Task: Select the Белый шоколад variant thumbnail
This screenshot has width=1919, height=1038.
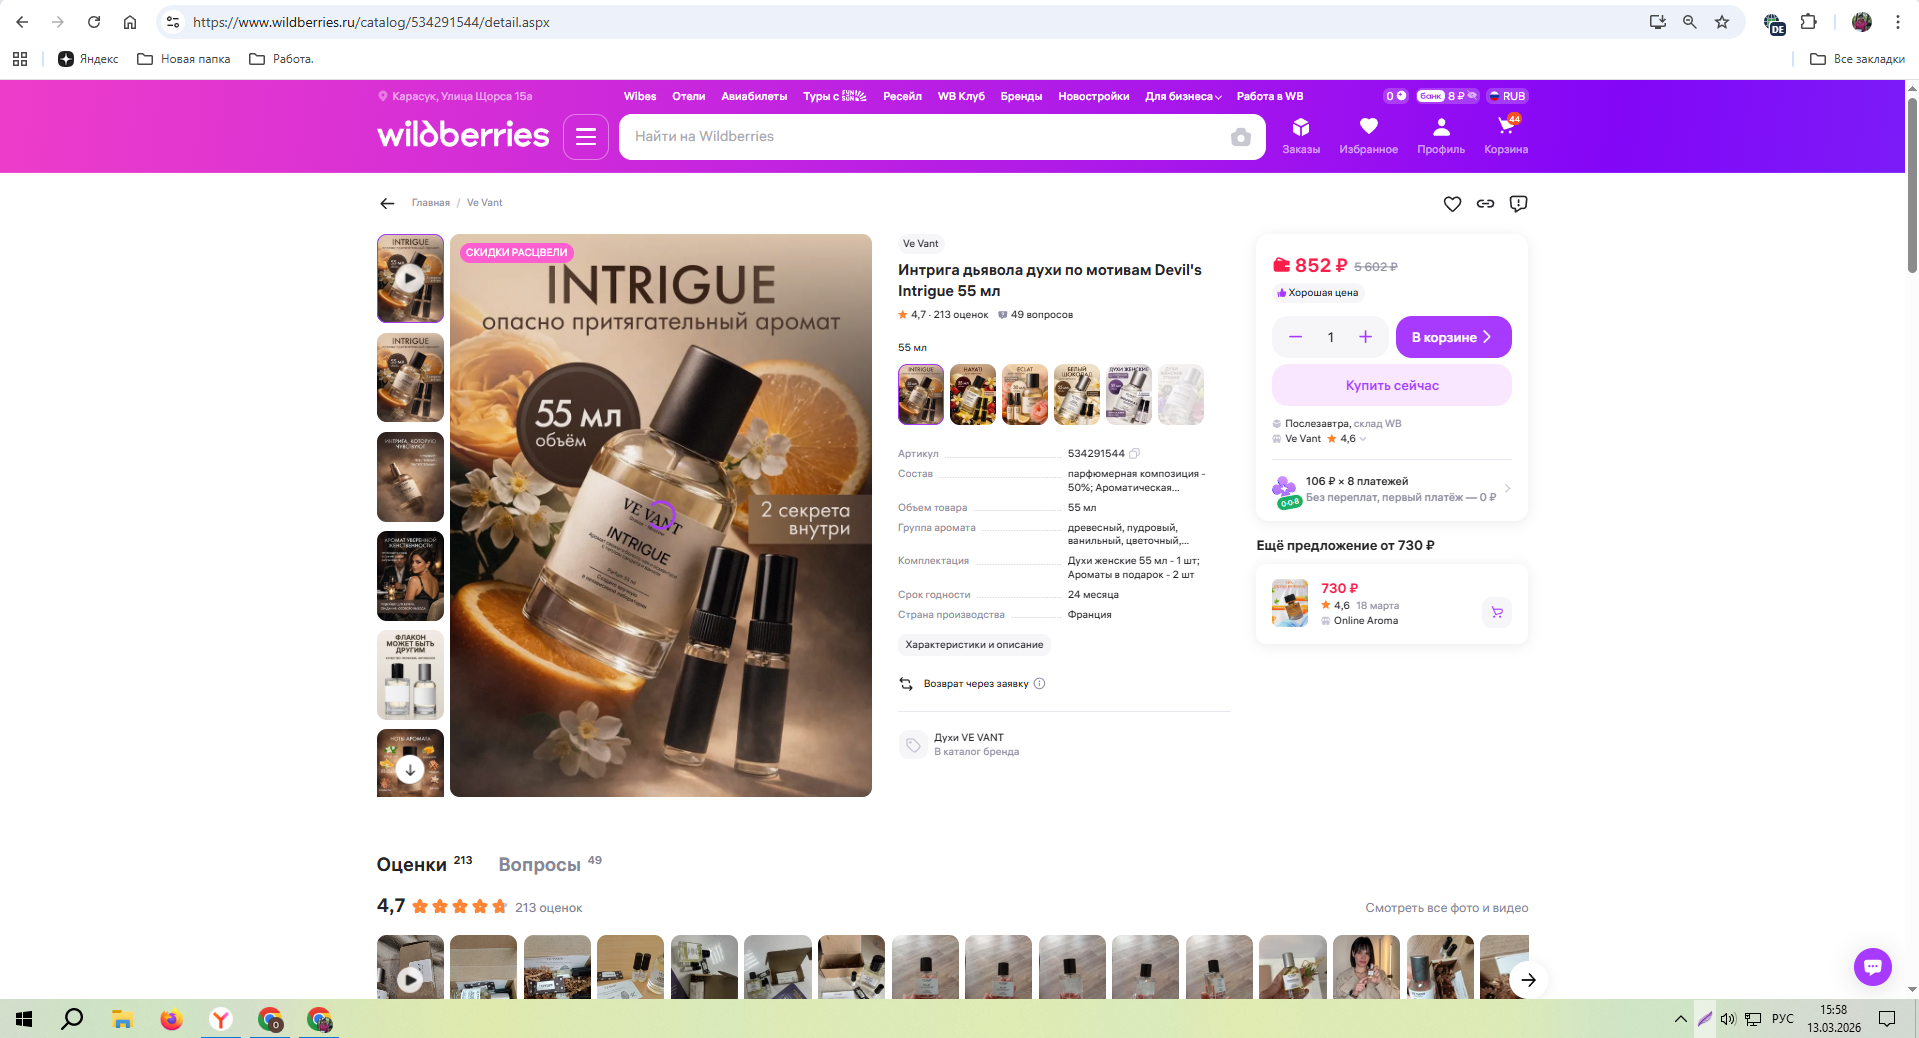Action: (x=1077, y=394)
